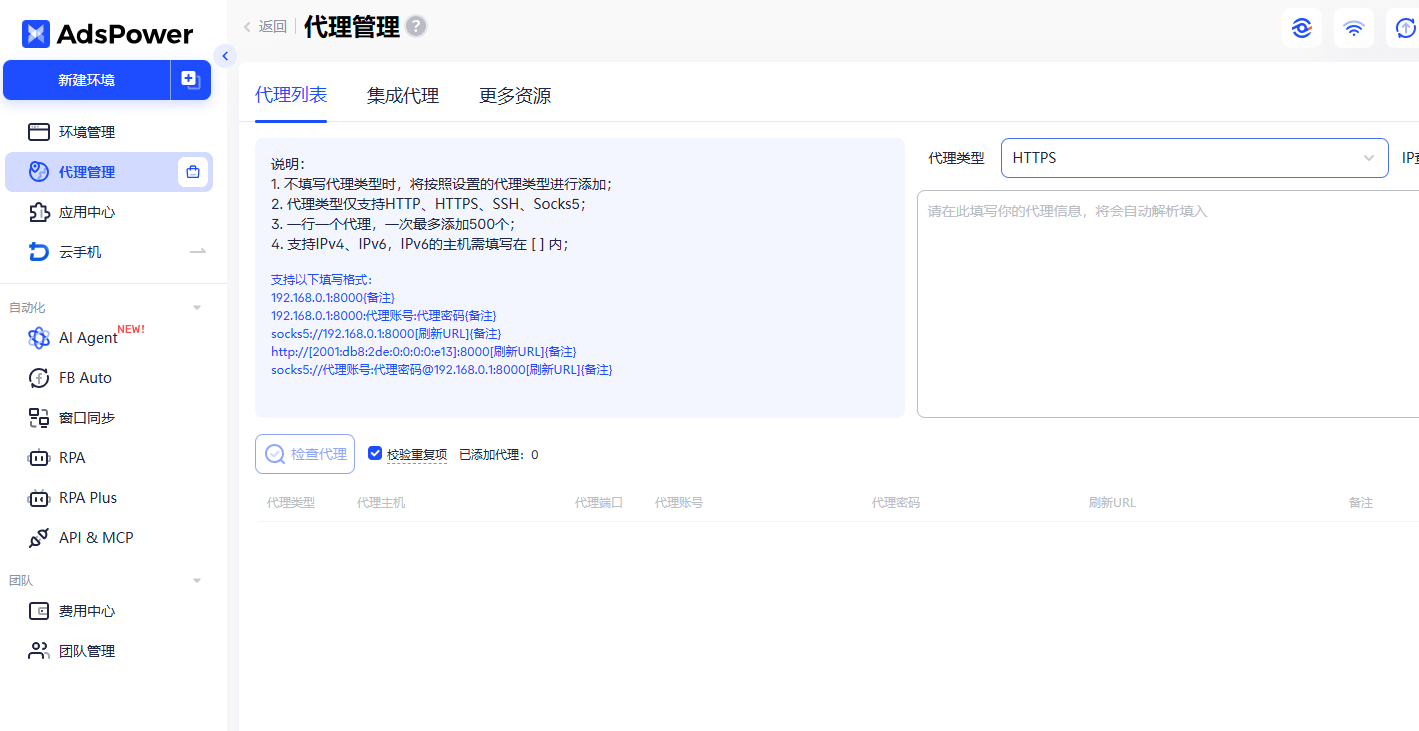Click 环境管理 window icon
1419x731 pixels.
[x=39, y=132]
